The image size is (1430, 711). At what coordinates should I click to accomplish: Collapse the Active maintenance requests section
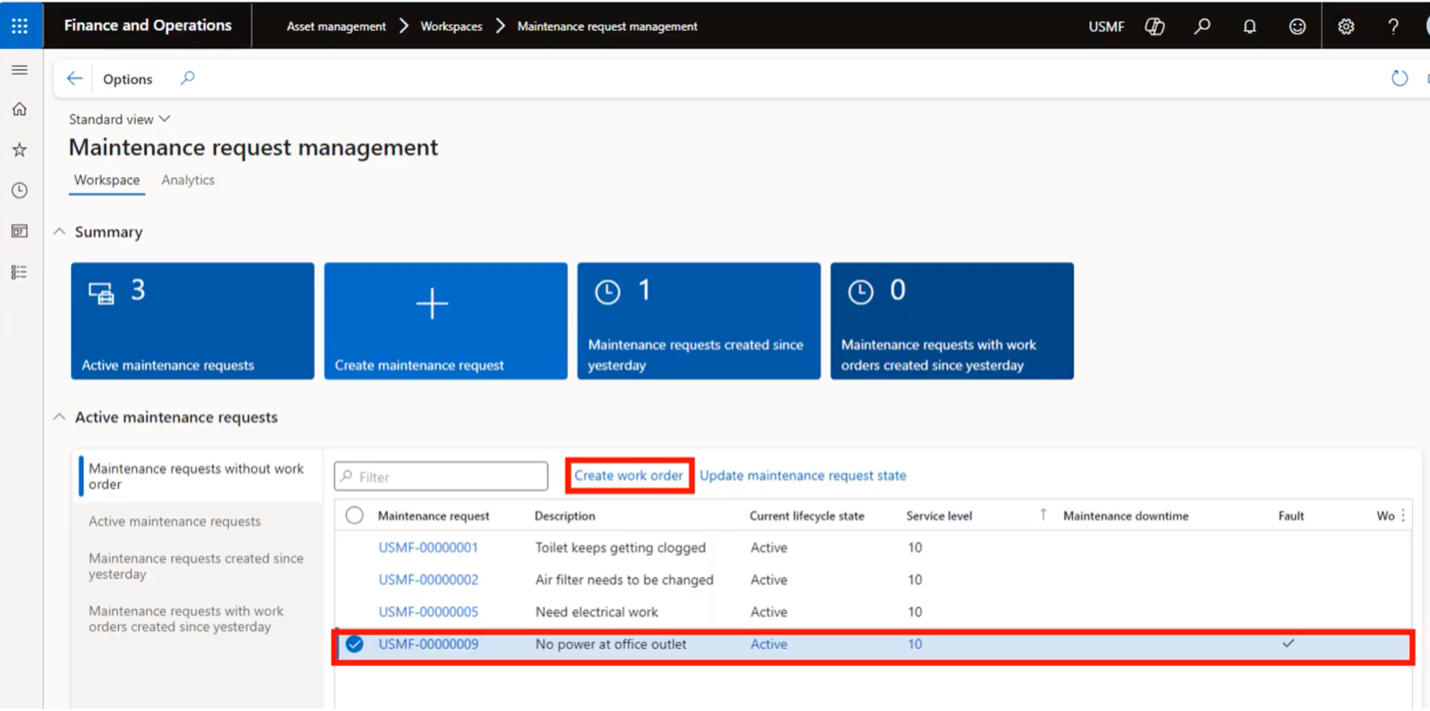click(x=60, y=417)
